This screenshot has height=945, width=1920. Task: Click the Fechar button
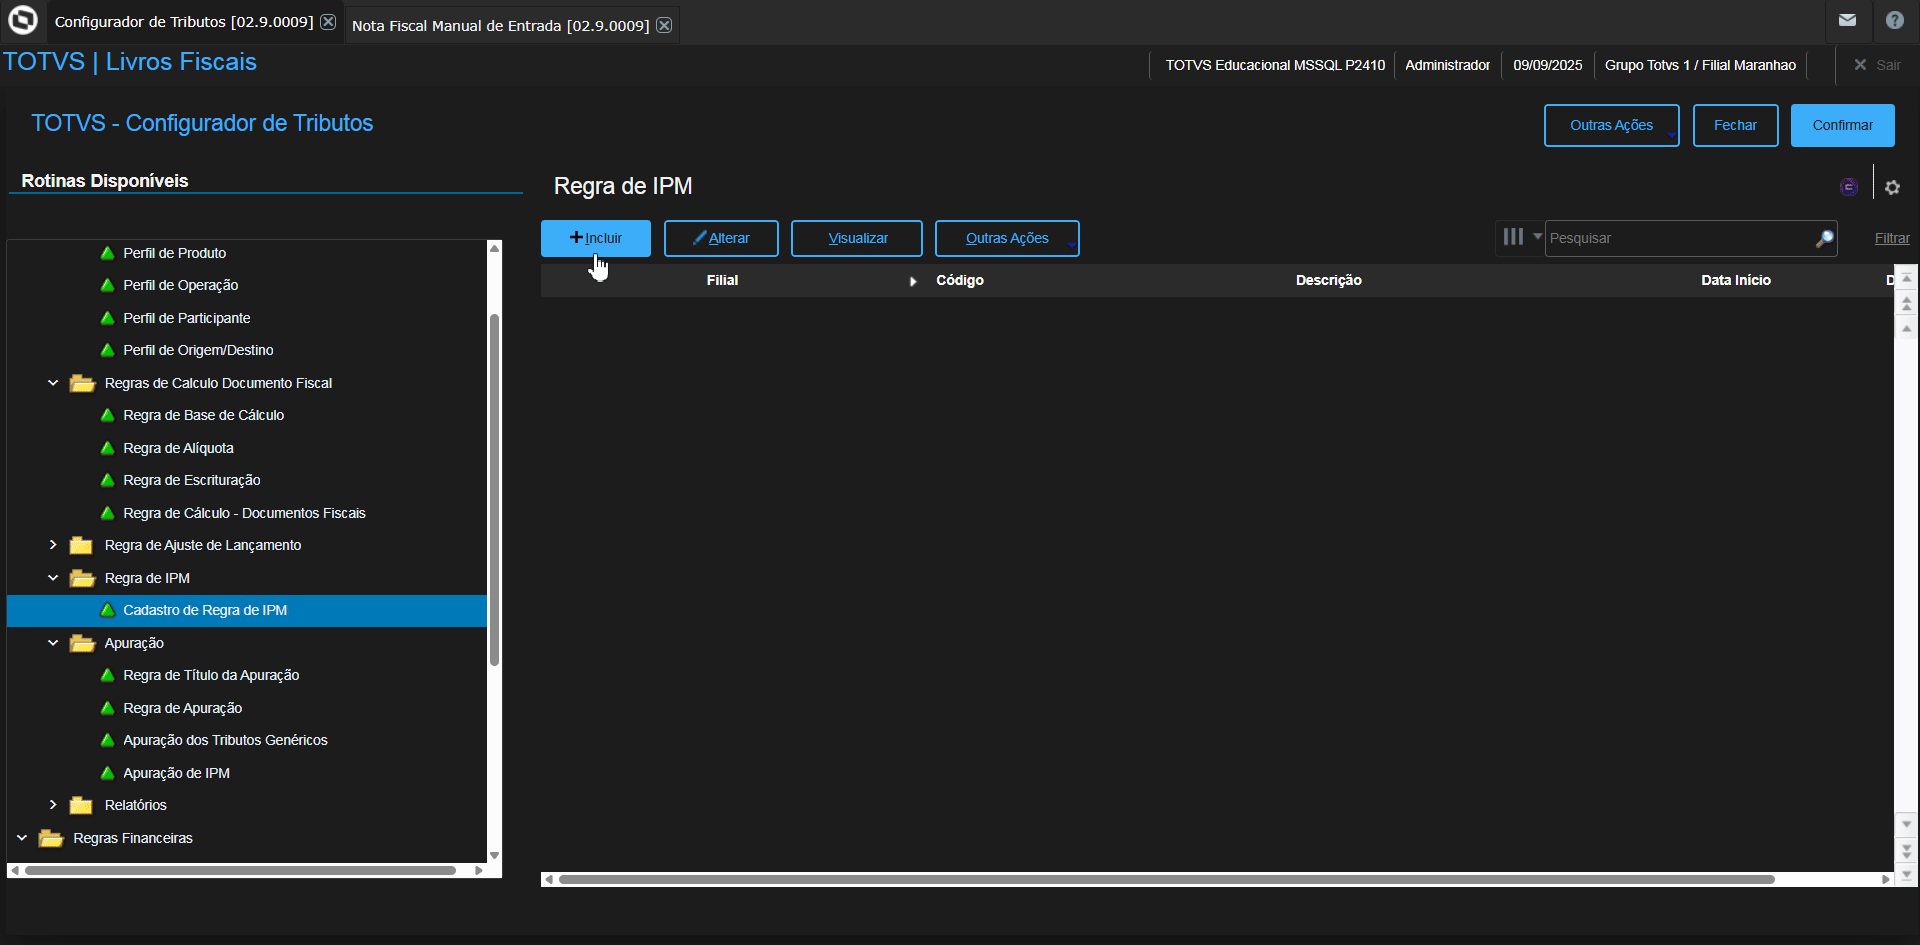1735,125
